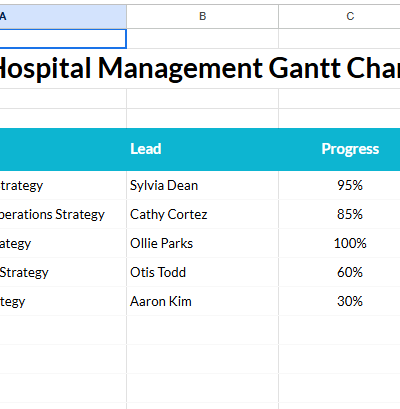The width and height of the screenshot is (400, 409).
Task: Select the 95% progress cell
Action: point(339,185)
